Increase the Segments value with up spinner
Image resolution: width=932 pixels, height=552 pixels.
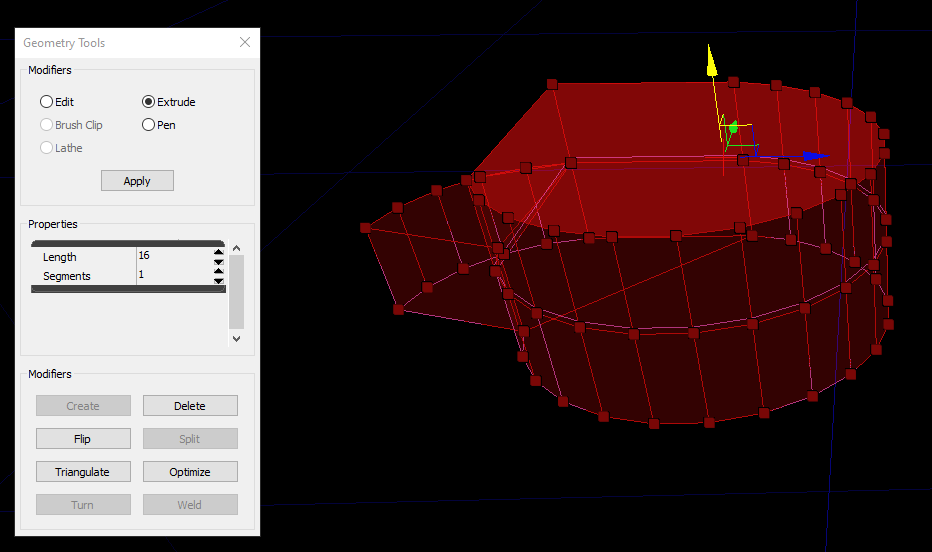click(218, 272)
